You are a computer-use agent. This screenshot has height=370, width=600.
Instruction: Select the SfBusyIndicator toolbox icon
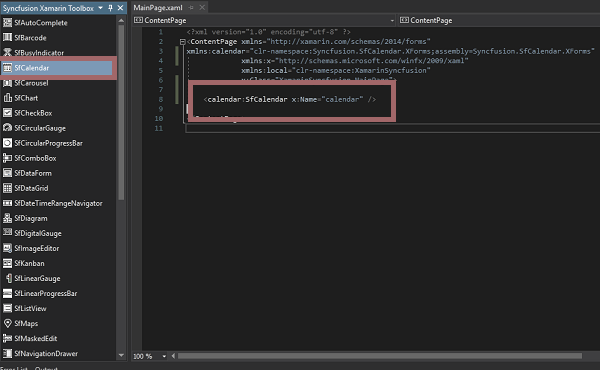pos(7,52)
